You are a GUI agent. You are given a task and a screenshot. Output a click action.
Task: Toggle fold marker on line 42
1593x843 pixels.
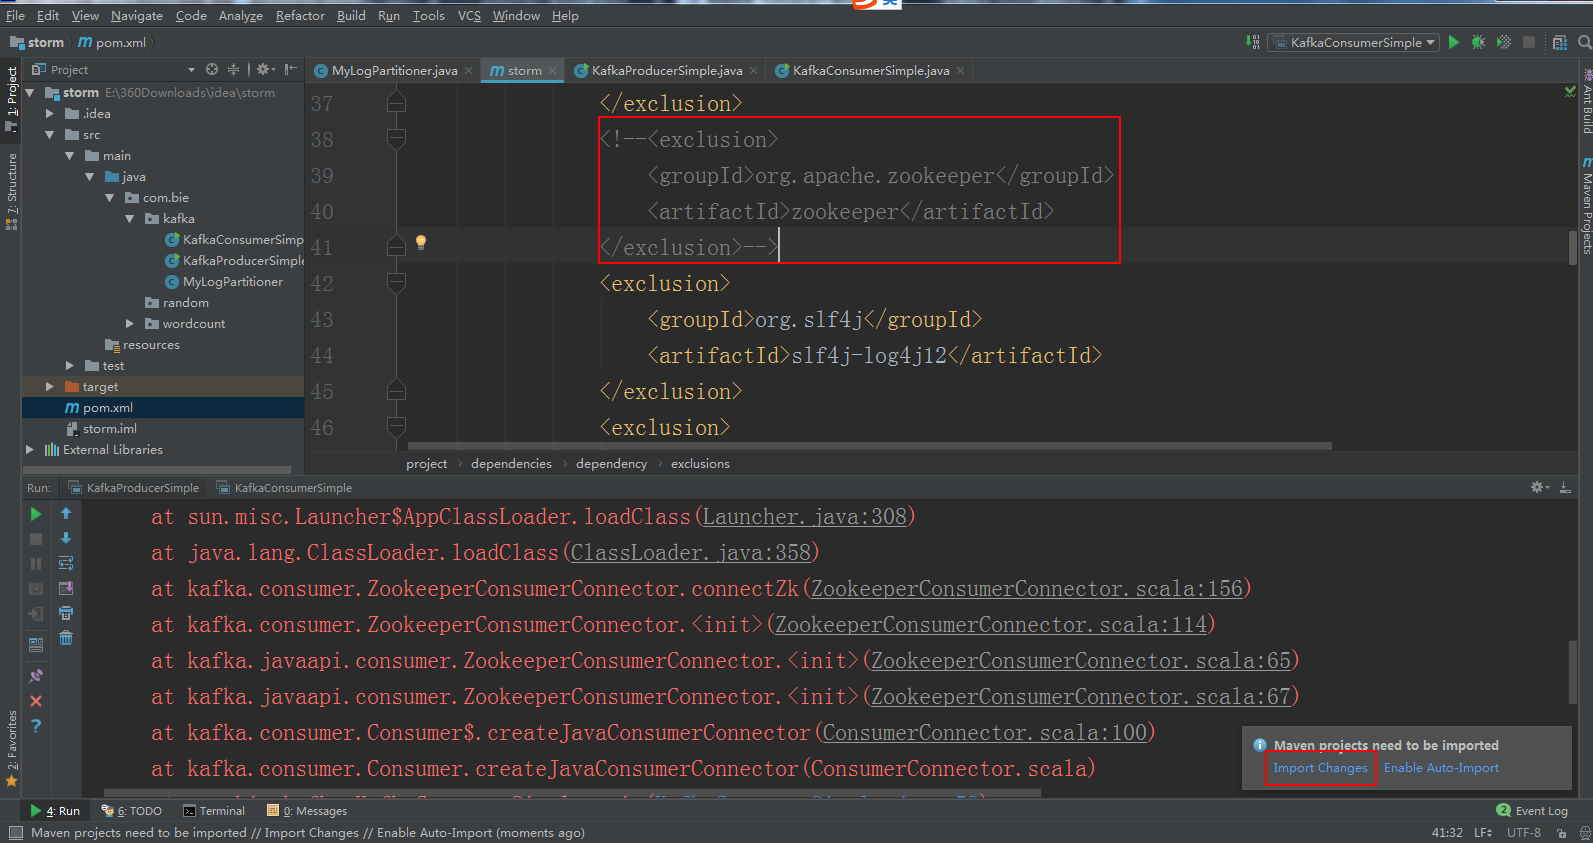[396, 283]
